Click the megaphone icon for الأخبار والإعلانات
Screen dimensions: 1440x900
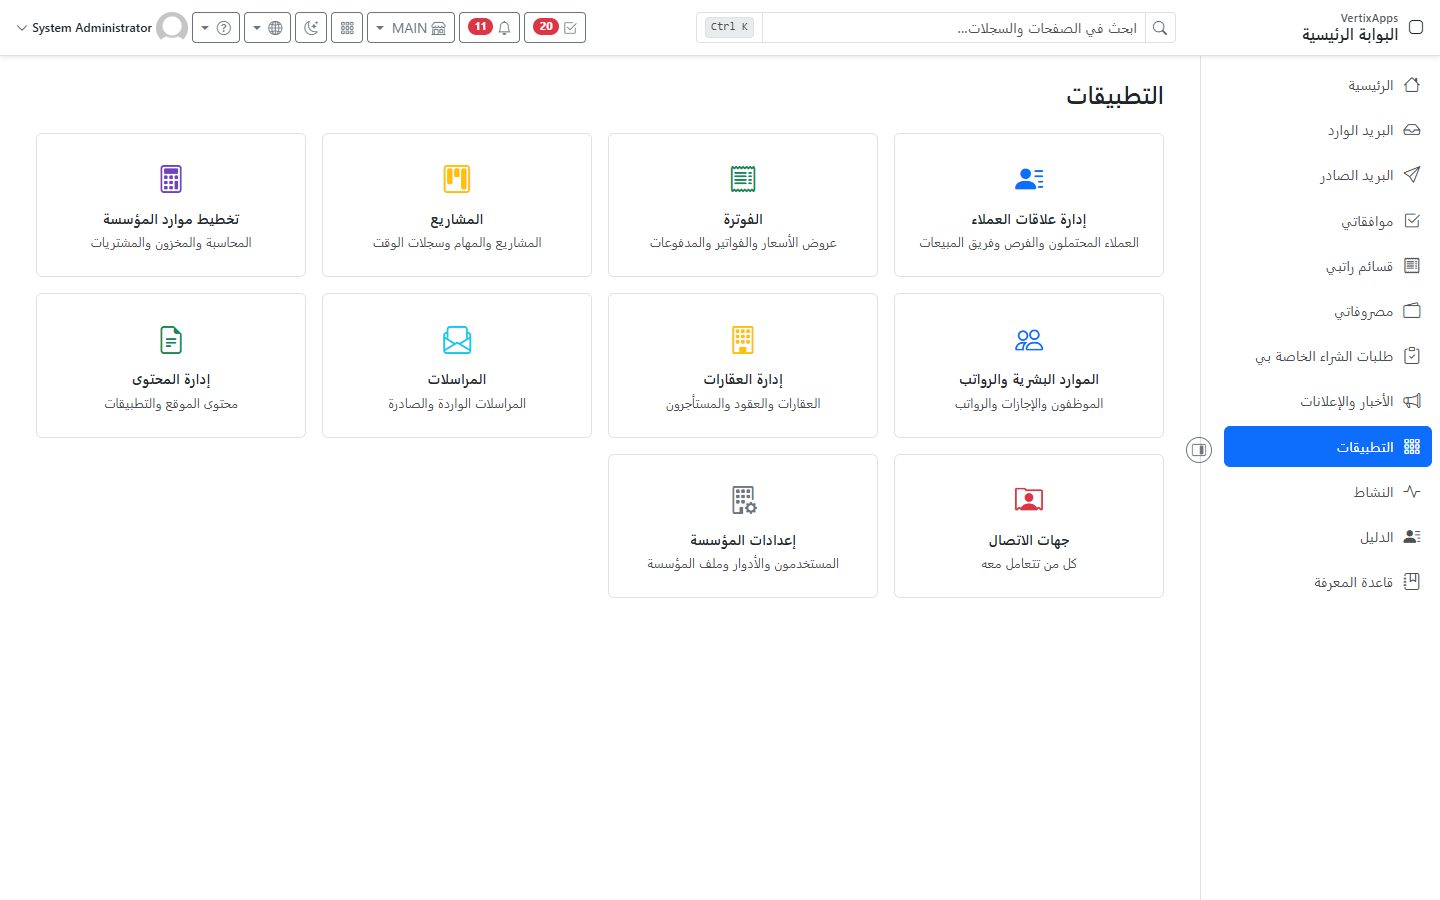(1412, 401)
